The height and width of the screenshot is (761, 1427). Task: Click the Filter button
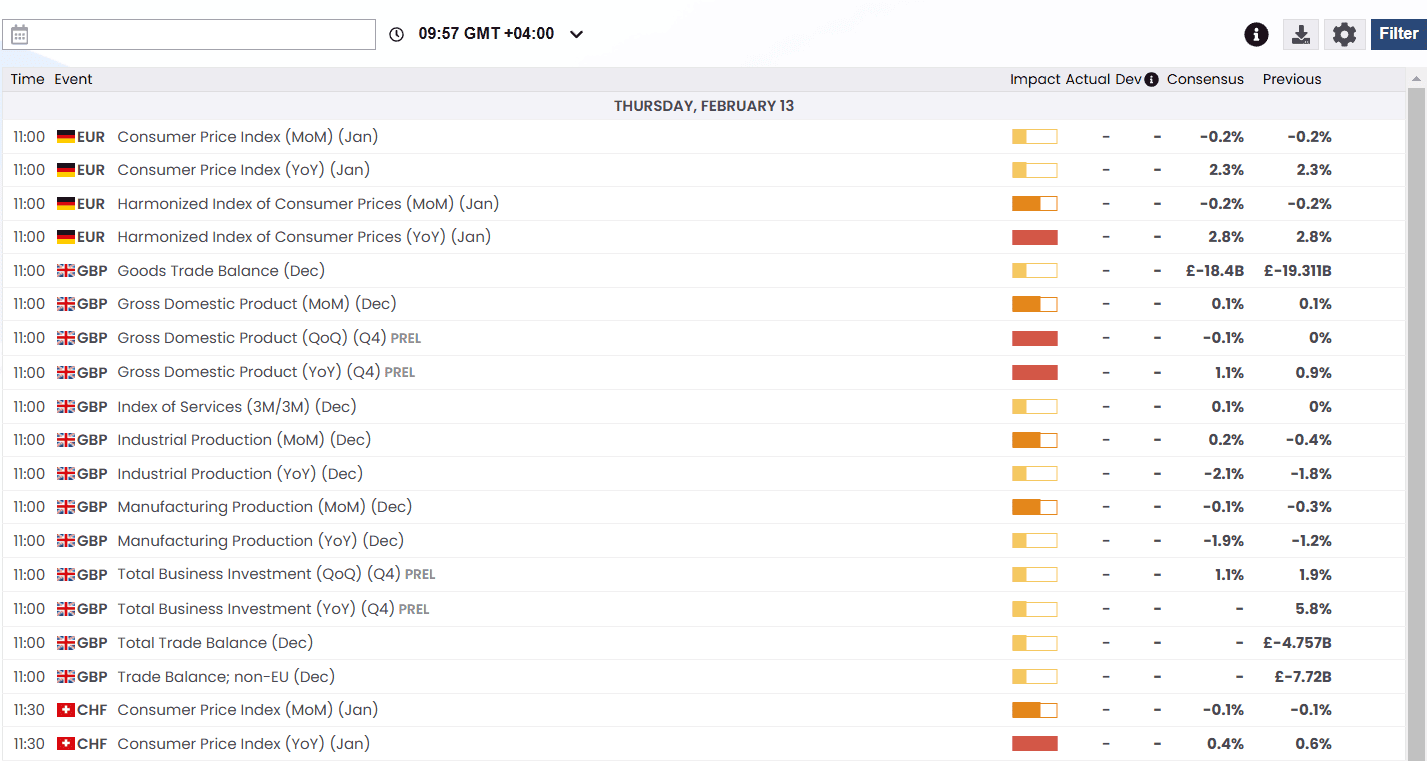click(x=1397, y=33)
